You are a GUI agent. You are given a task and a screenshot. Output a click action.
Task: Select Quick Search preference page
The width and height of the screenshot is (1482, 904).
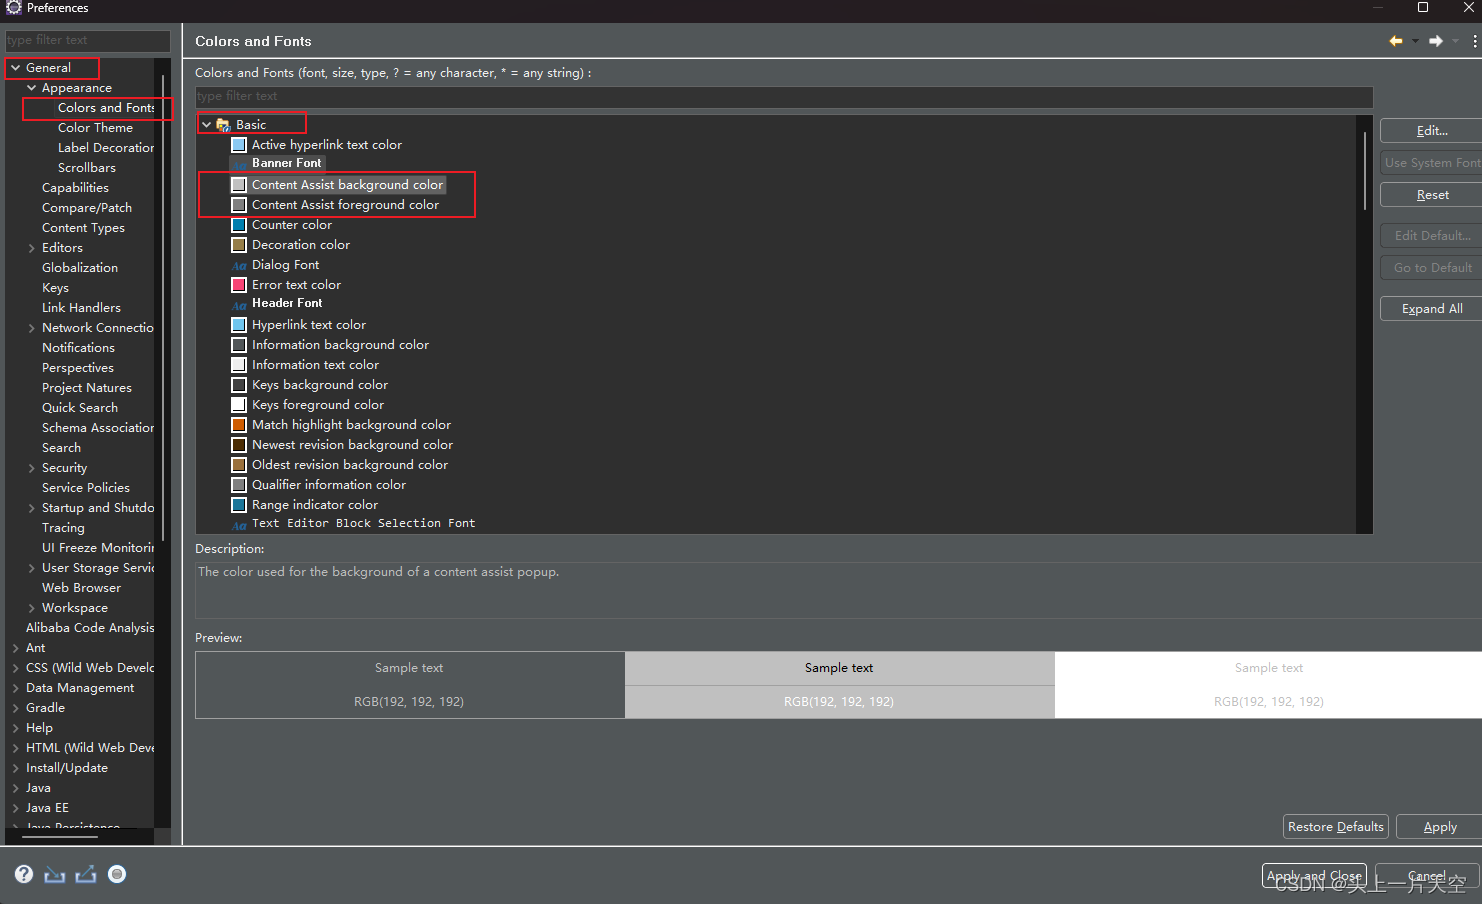coord(80,408)
